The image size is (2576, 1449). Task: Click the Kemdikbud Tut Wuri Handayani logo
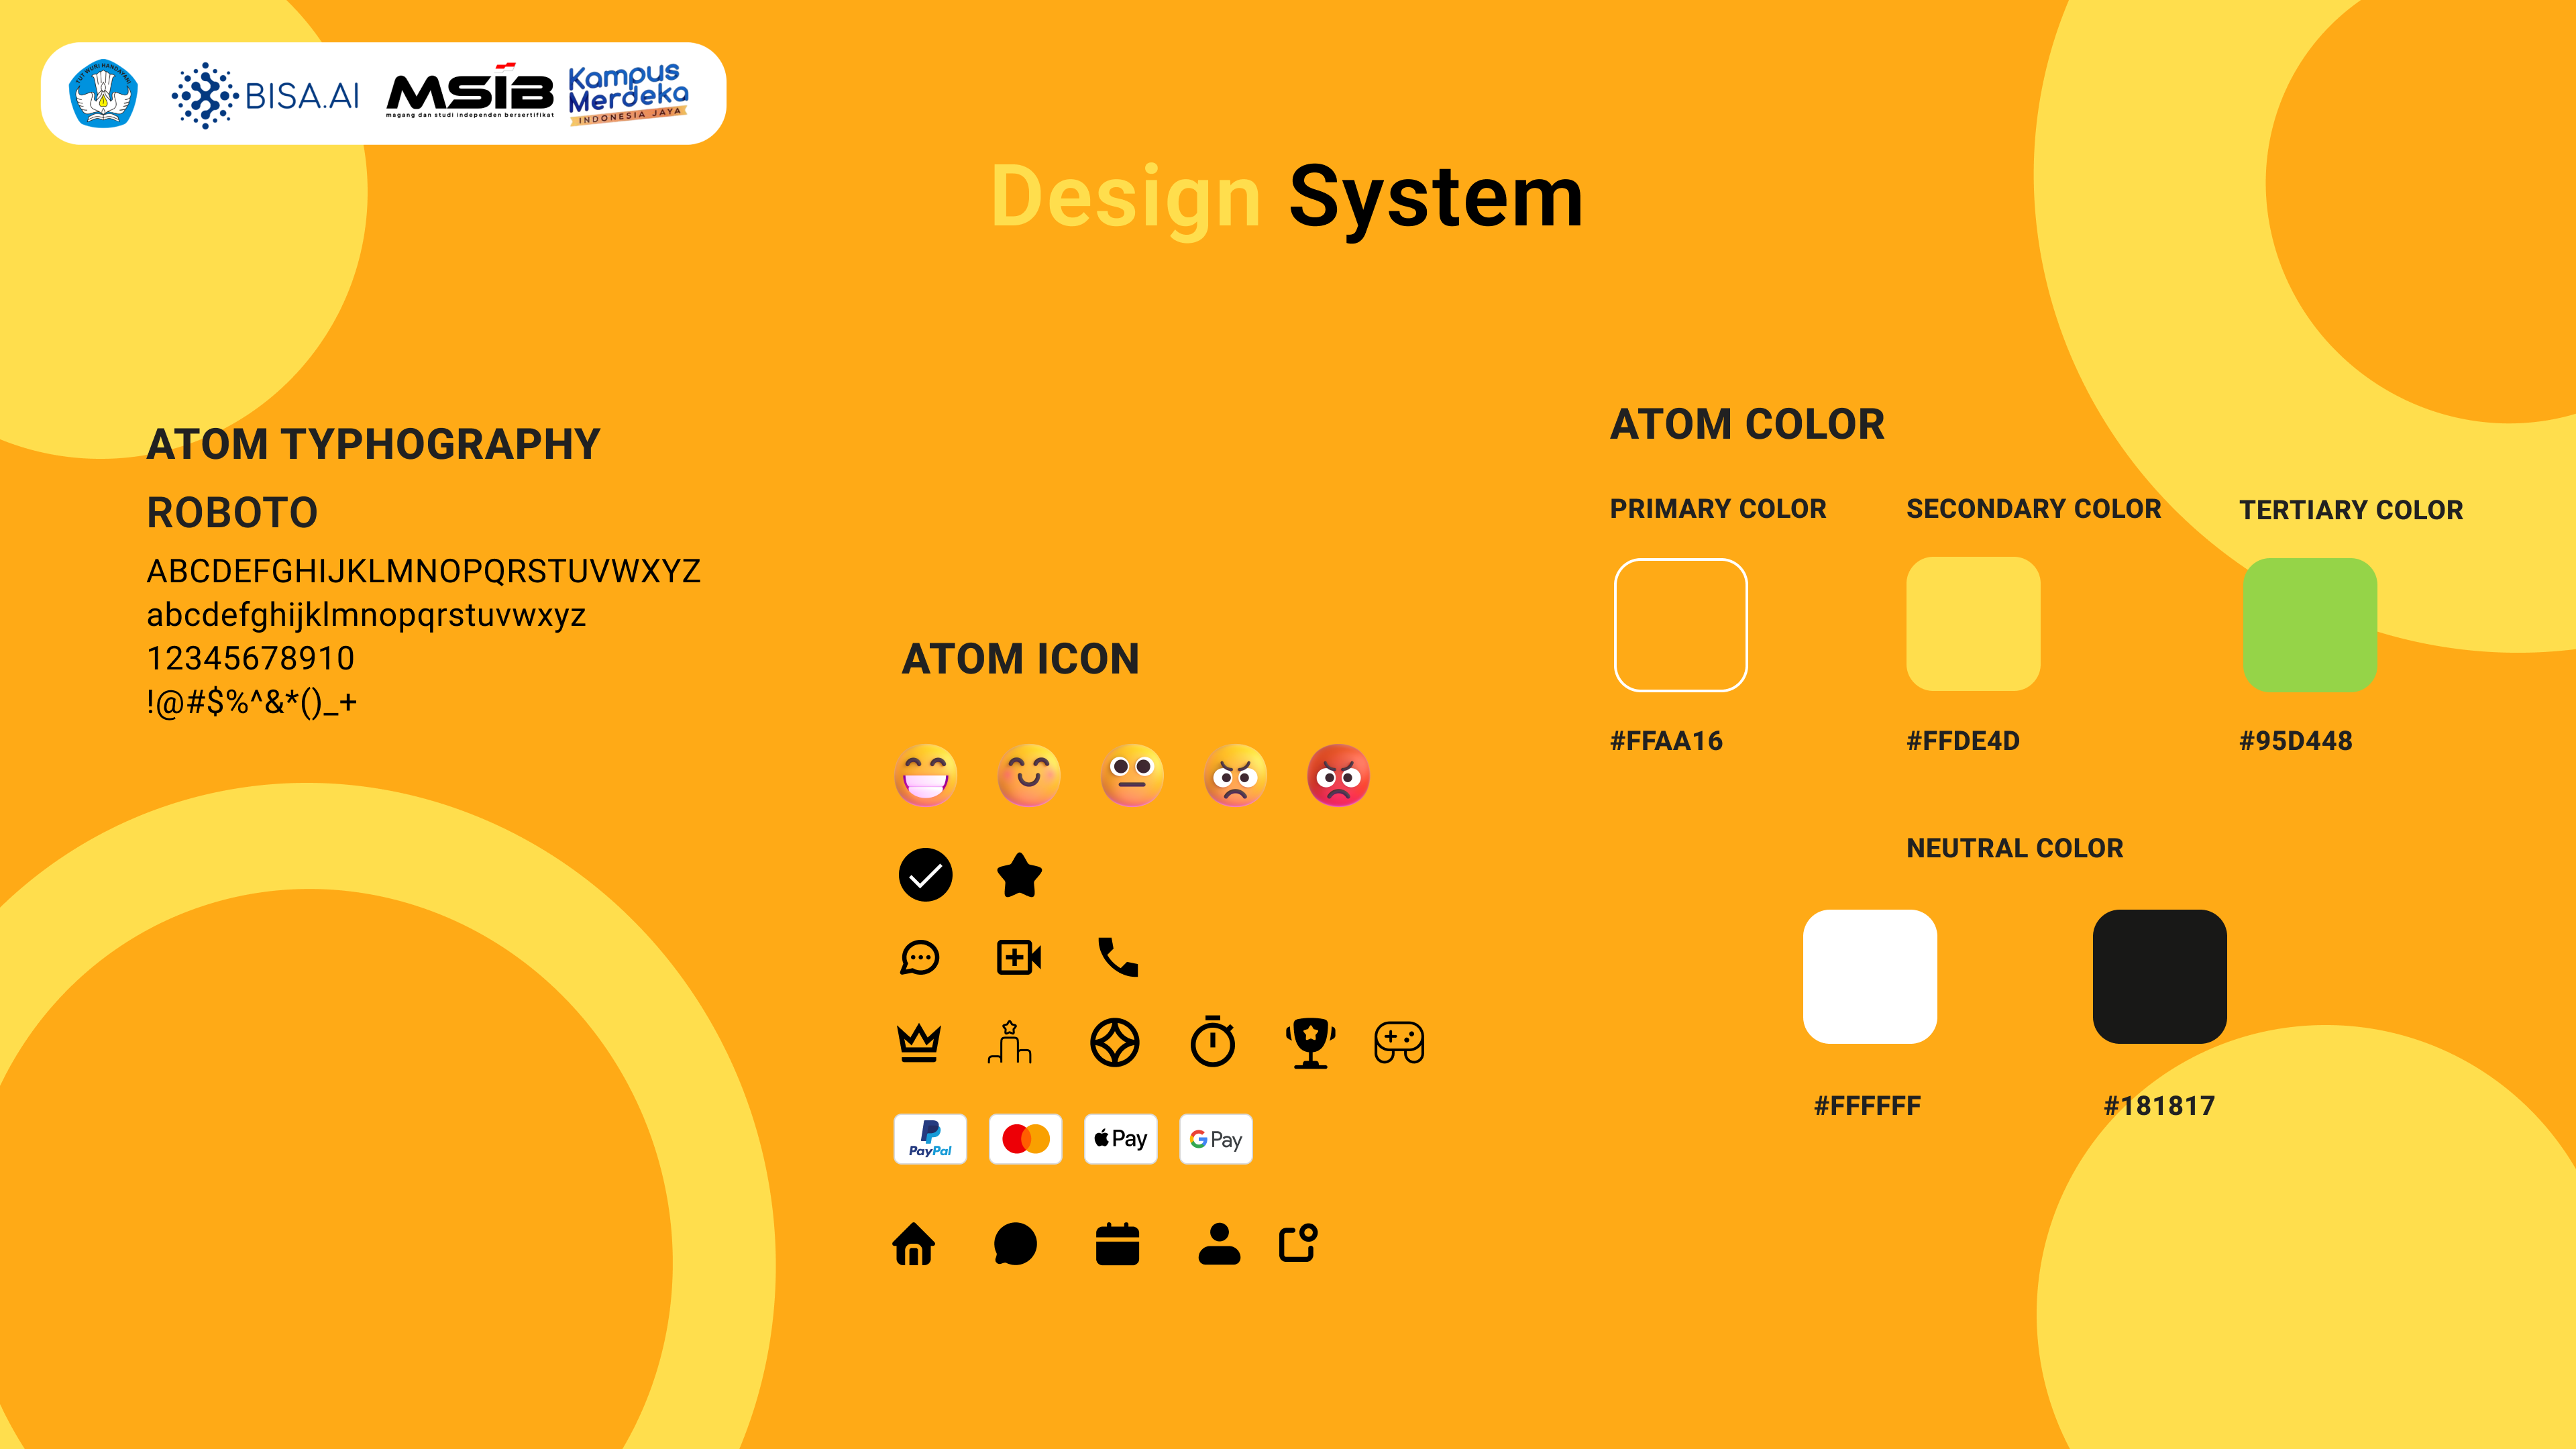pos(103,94)
